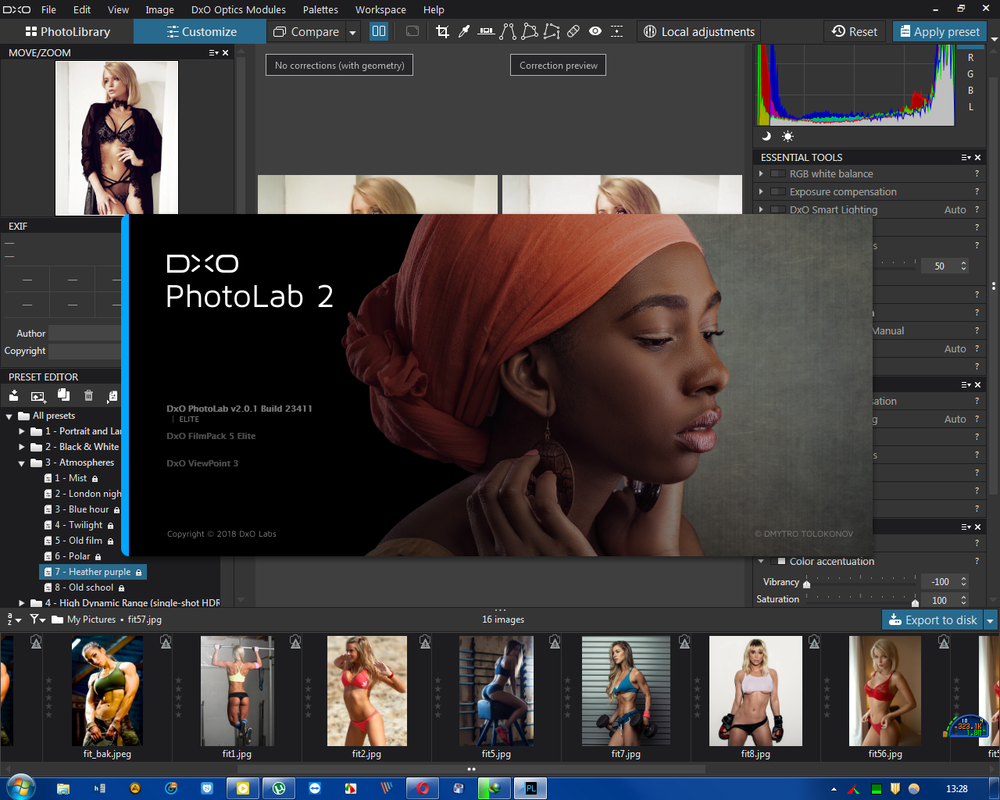
Task: Toggle the Color accentuation correction
Action: click(x=777, y=561)
